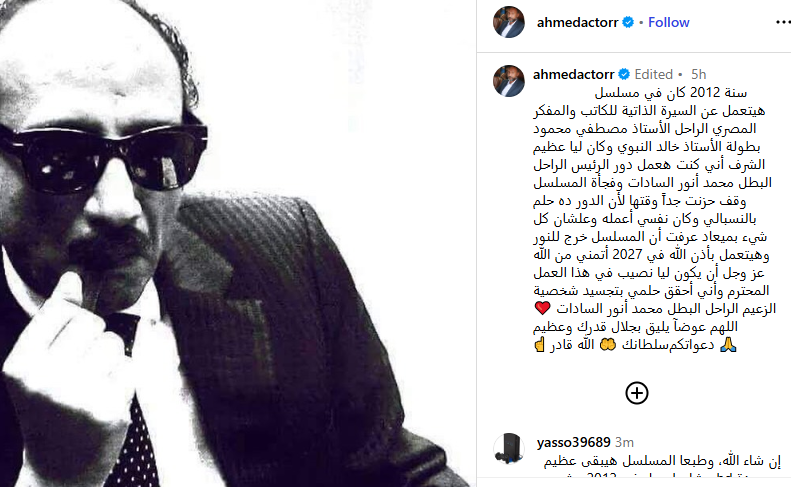Click the caption author's avatar
The width and height of the screenshot is (791, 487).
(508, 81)
